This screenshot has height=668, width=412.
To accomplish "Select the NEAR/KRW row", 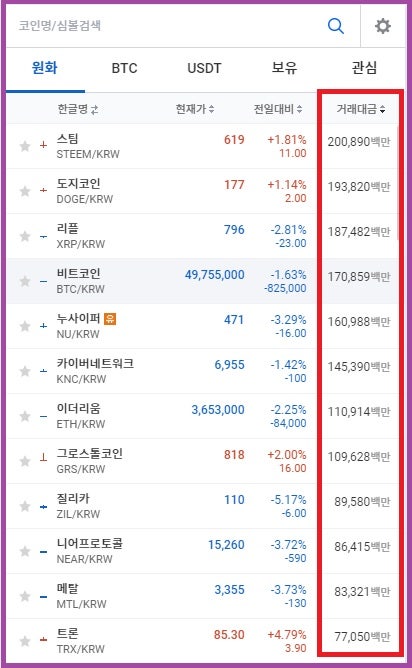I will (202, 551).
